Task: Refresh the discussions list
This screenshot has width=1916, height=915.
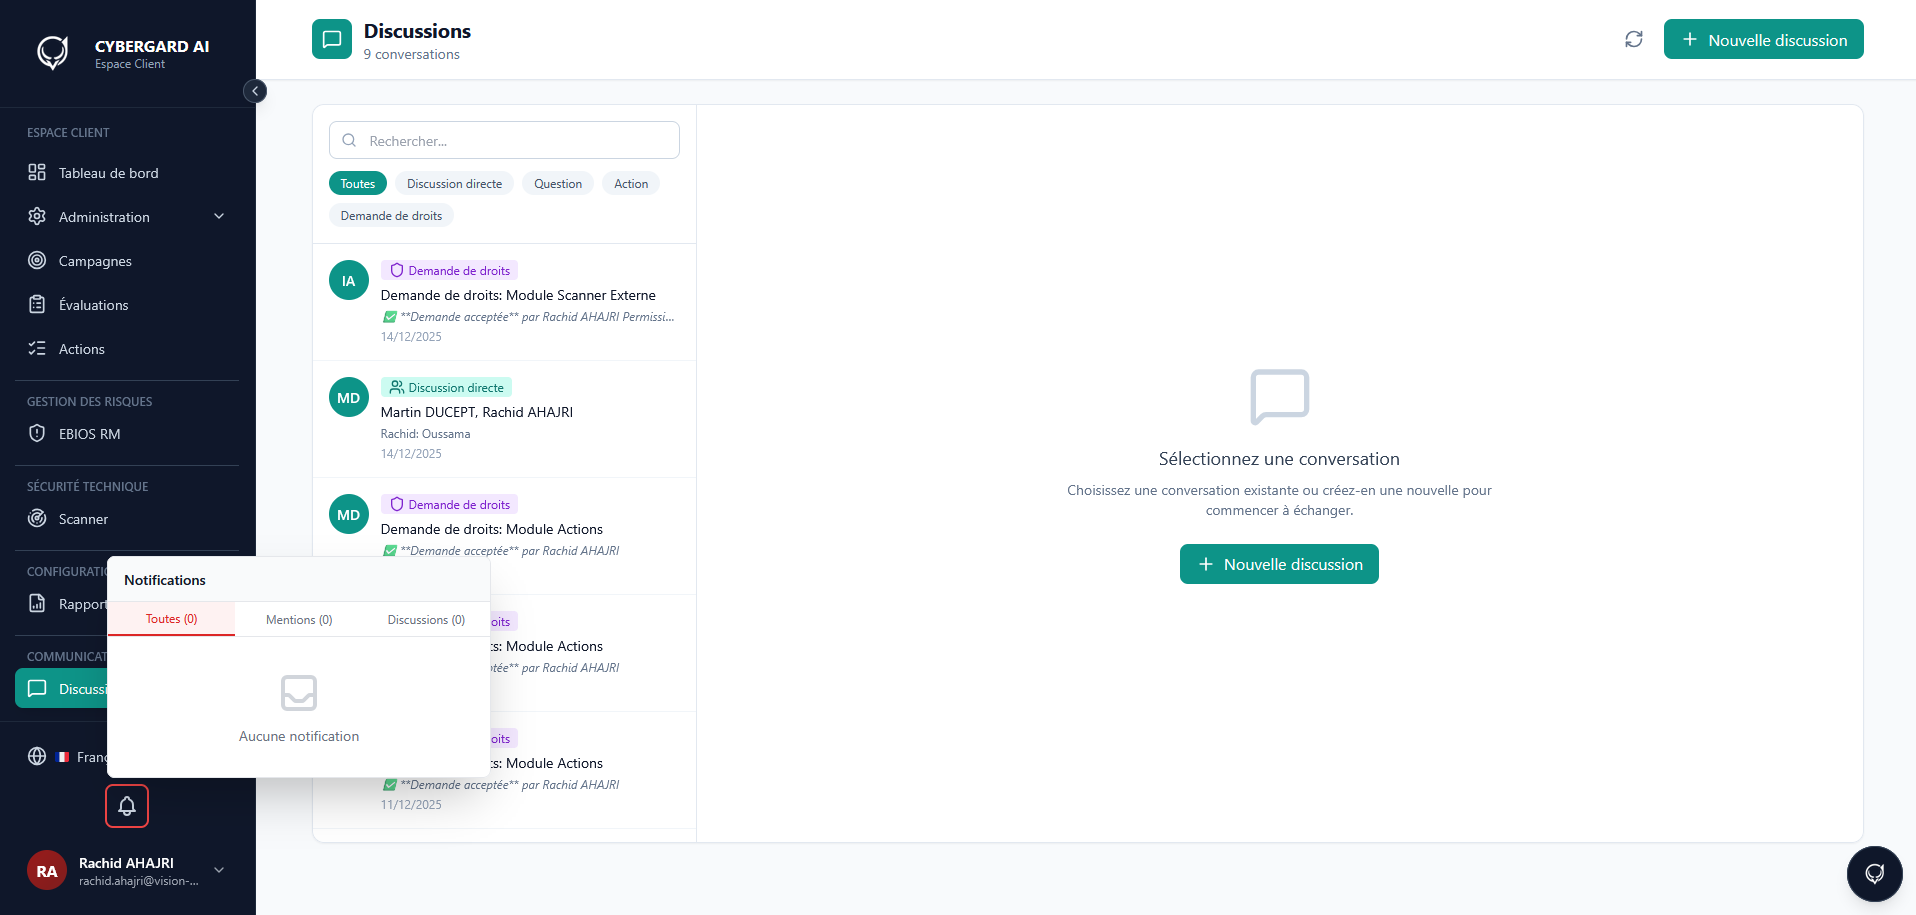Action: click(1634, 39)
